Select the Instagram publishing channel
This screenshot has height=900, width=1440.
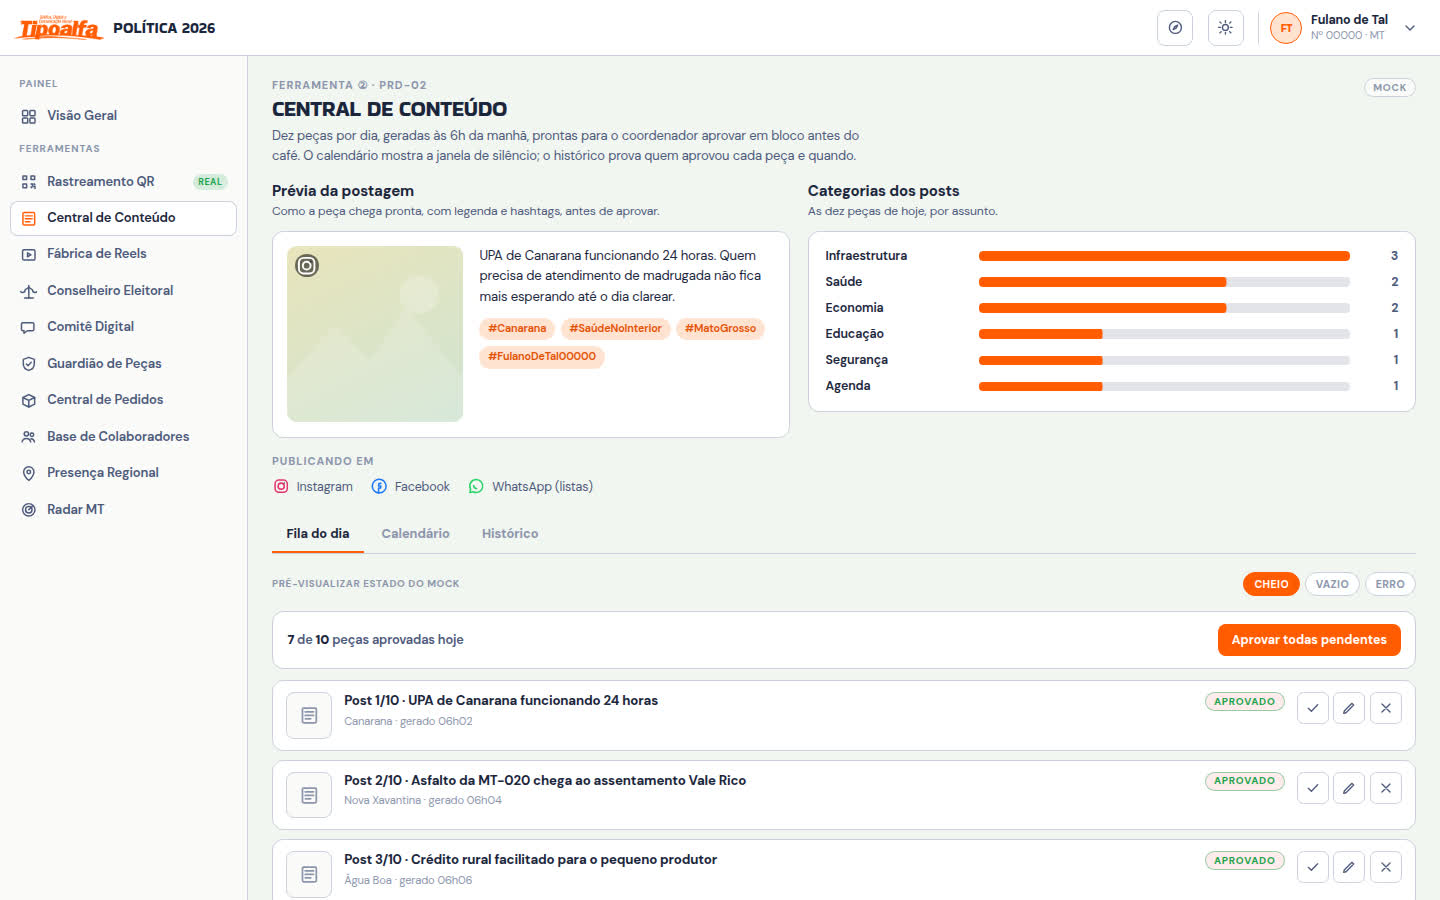click(x=313, y=487)
